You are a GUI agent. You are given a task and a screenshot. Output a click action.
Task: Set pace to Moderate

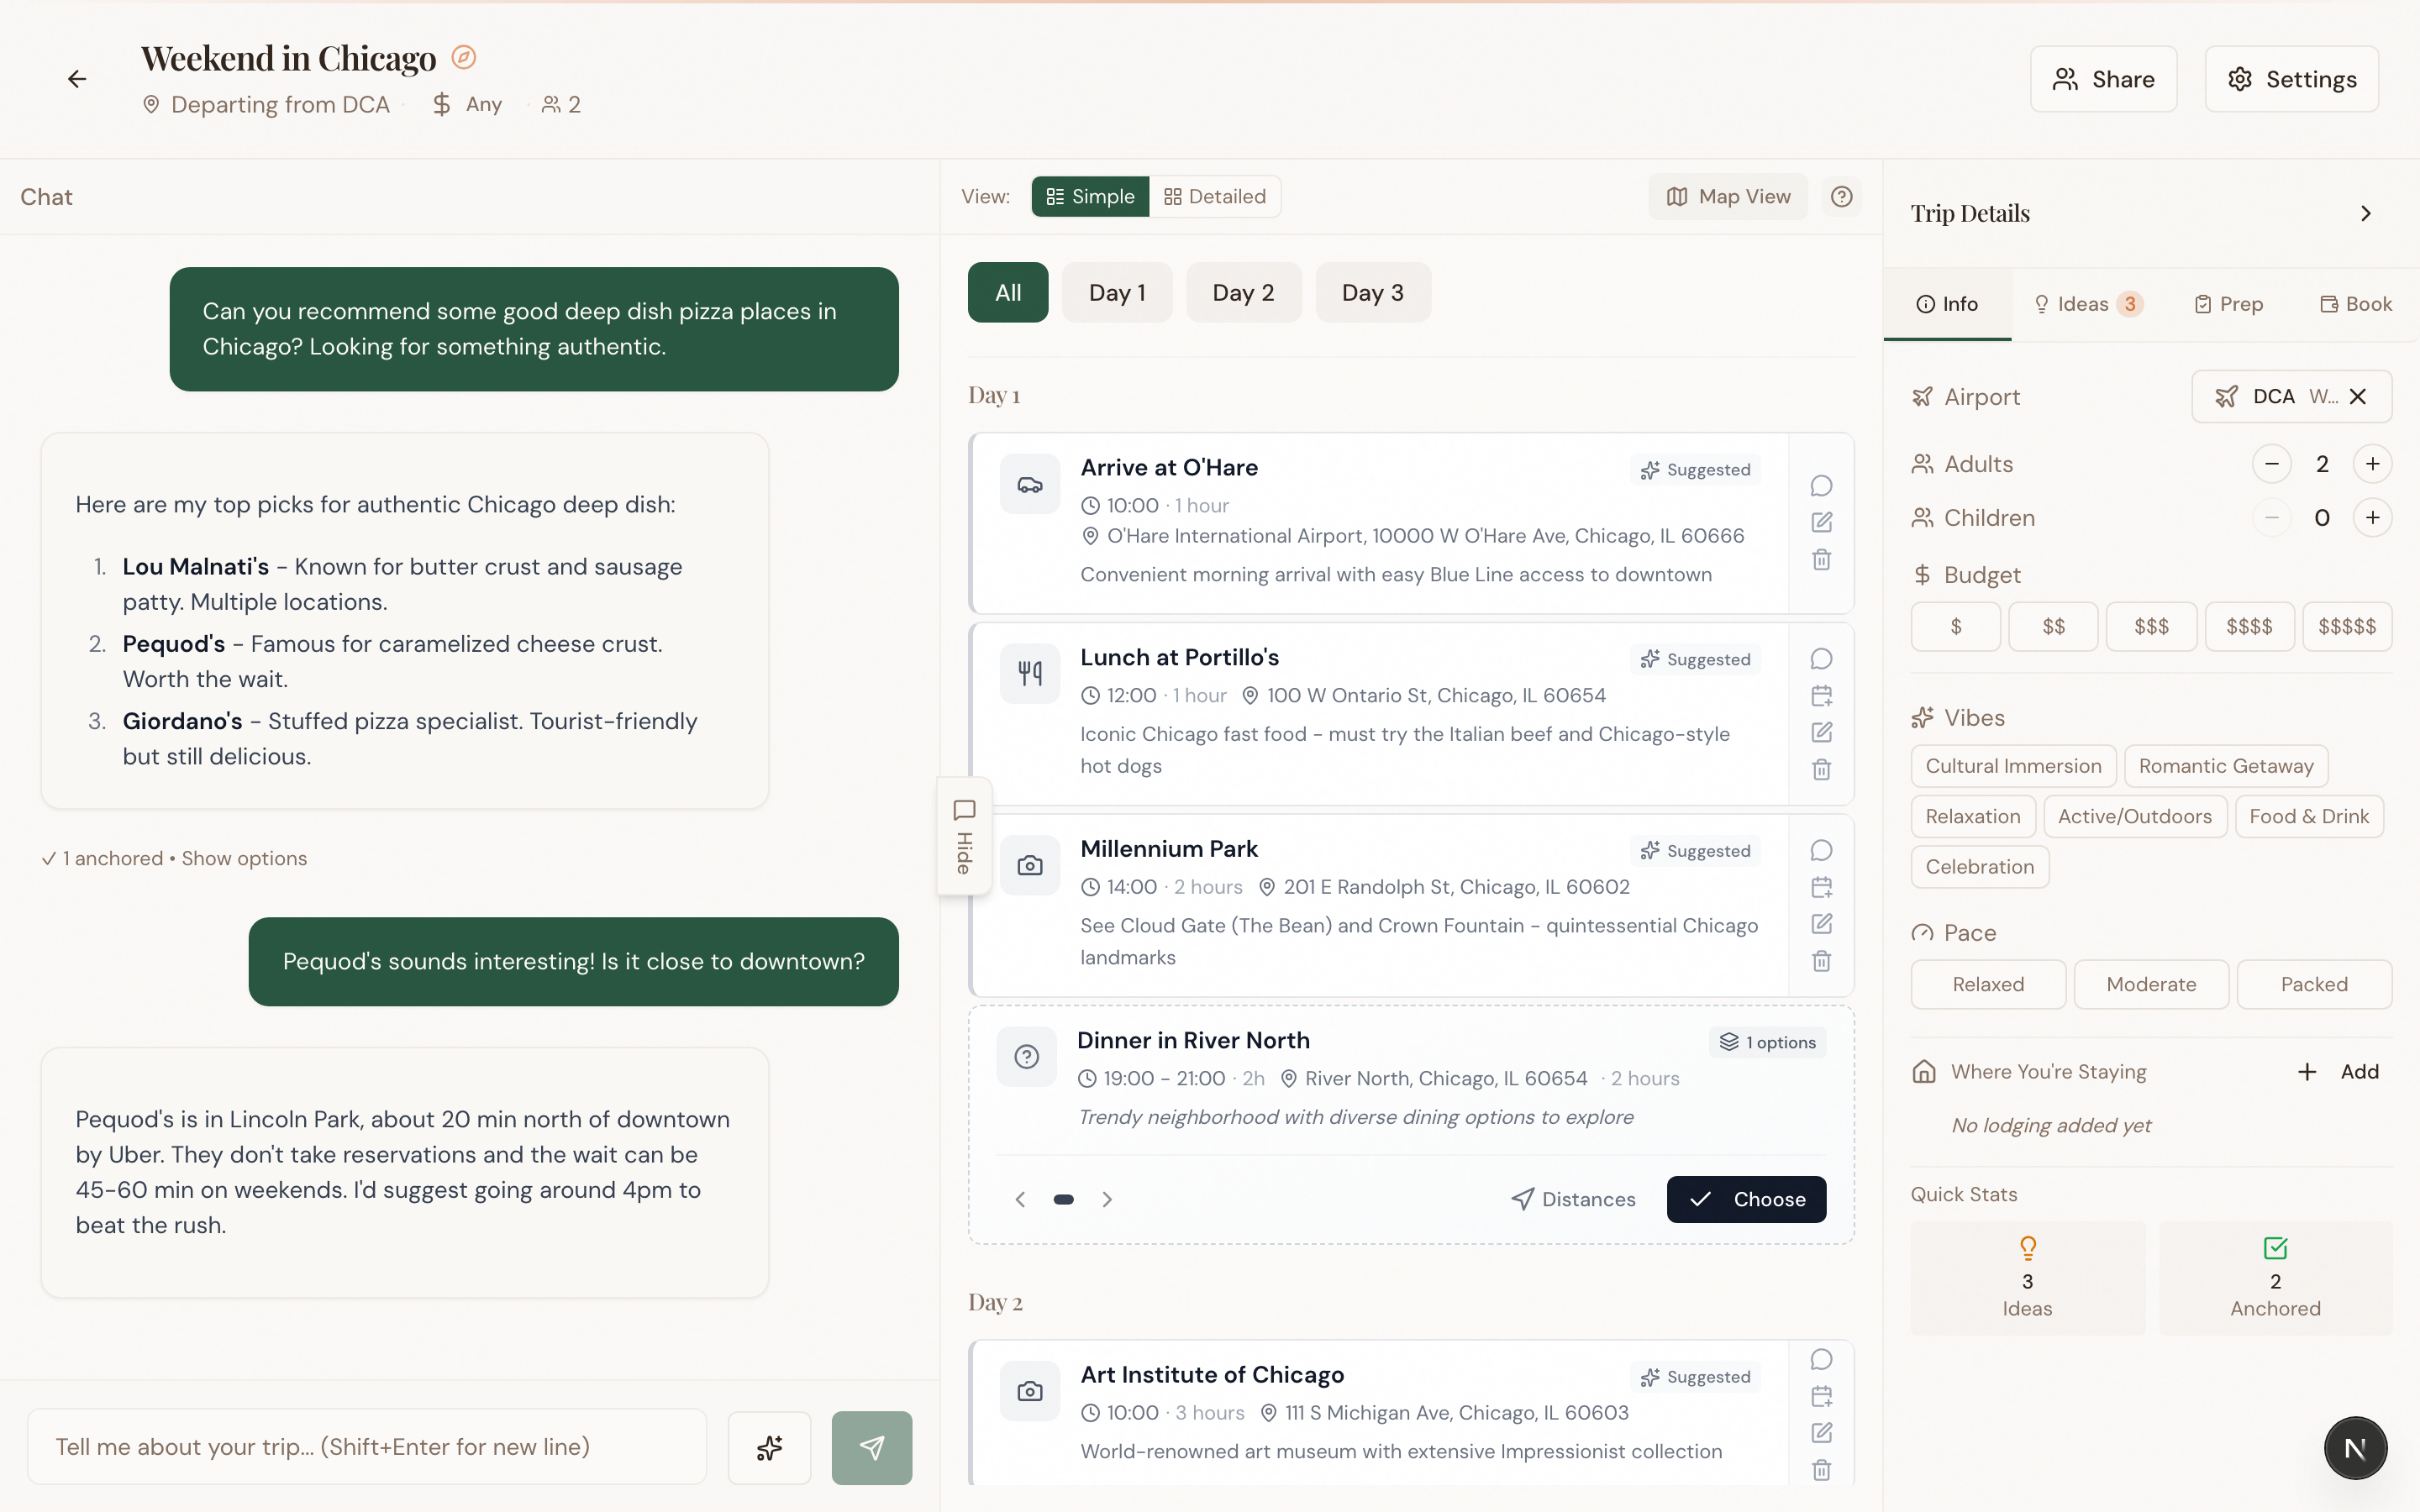pyautogui.click(x=2150, y=984)
